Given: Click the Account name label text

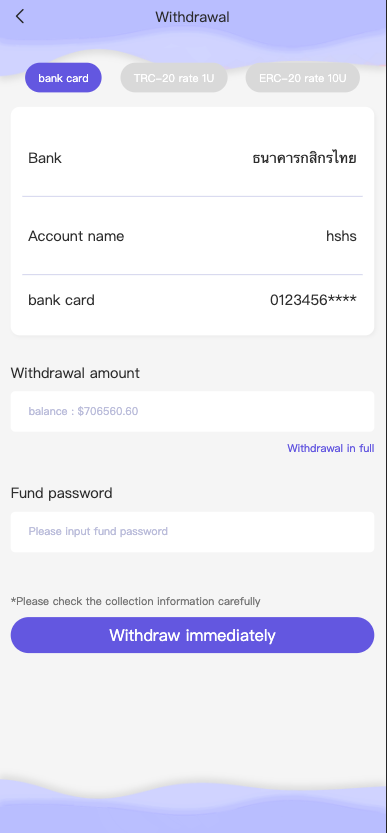Looking at the screenshot, I should [x=76, y=236].
